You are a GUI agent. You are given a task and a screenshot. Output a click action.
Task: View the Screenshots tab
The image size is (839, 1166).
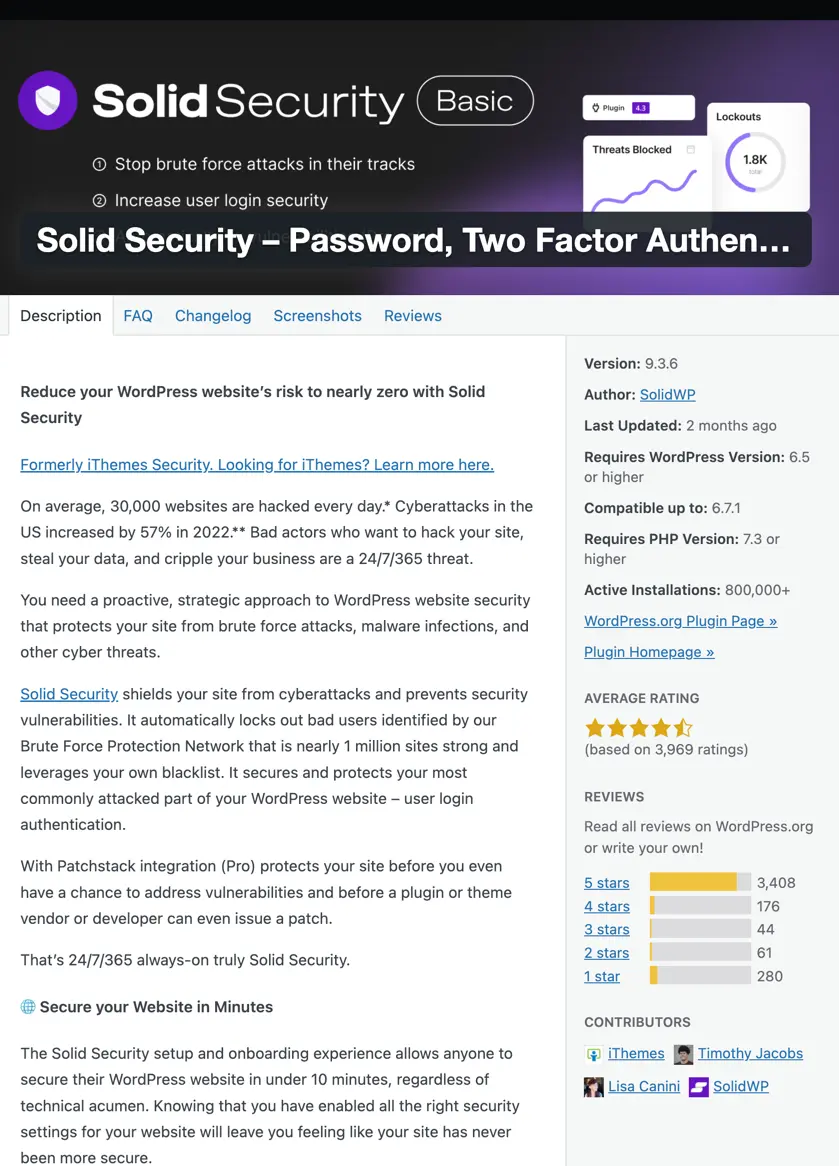[x=317, y=315]
